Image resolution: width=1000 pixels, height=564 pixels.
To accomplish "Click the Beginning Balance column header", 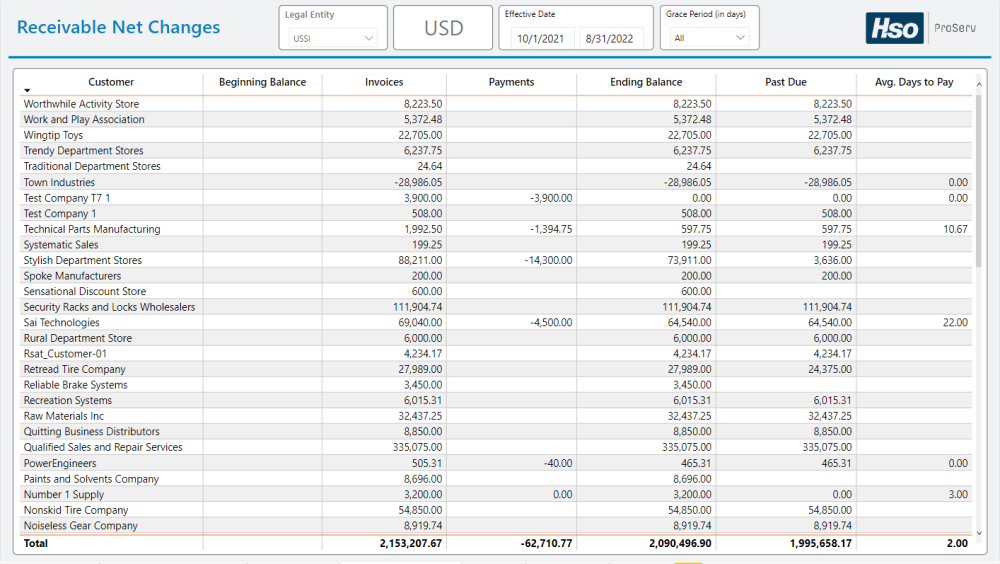I will pos(262,82).
